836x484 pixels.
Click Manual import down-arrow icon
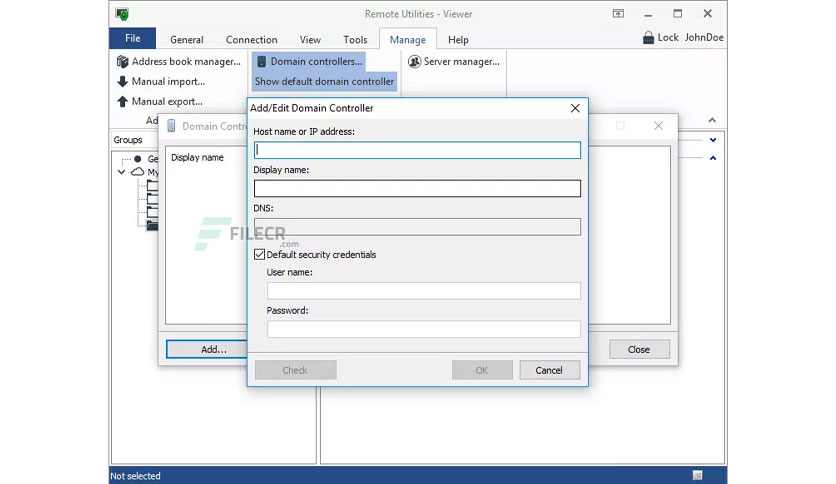(122, 82)
